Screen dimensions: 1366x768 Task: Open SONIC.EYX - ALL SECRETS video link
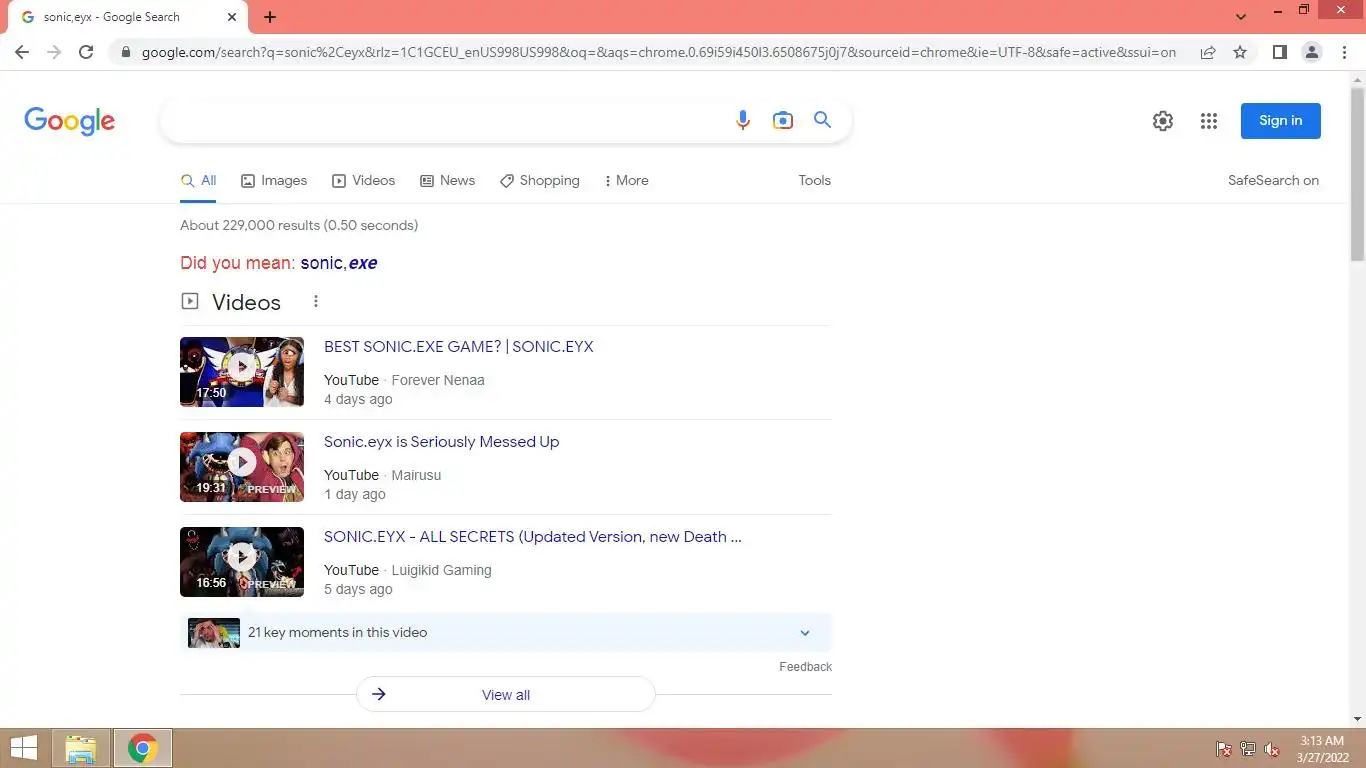533,537
